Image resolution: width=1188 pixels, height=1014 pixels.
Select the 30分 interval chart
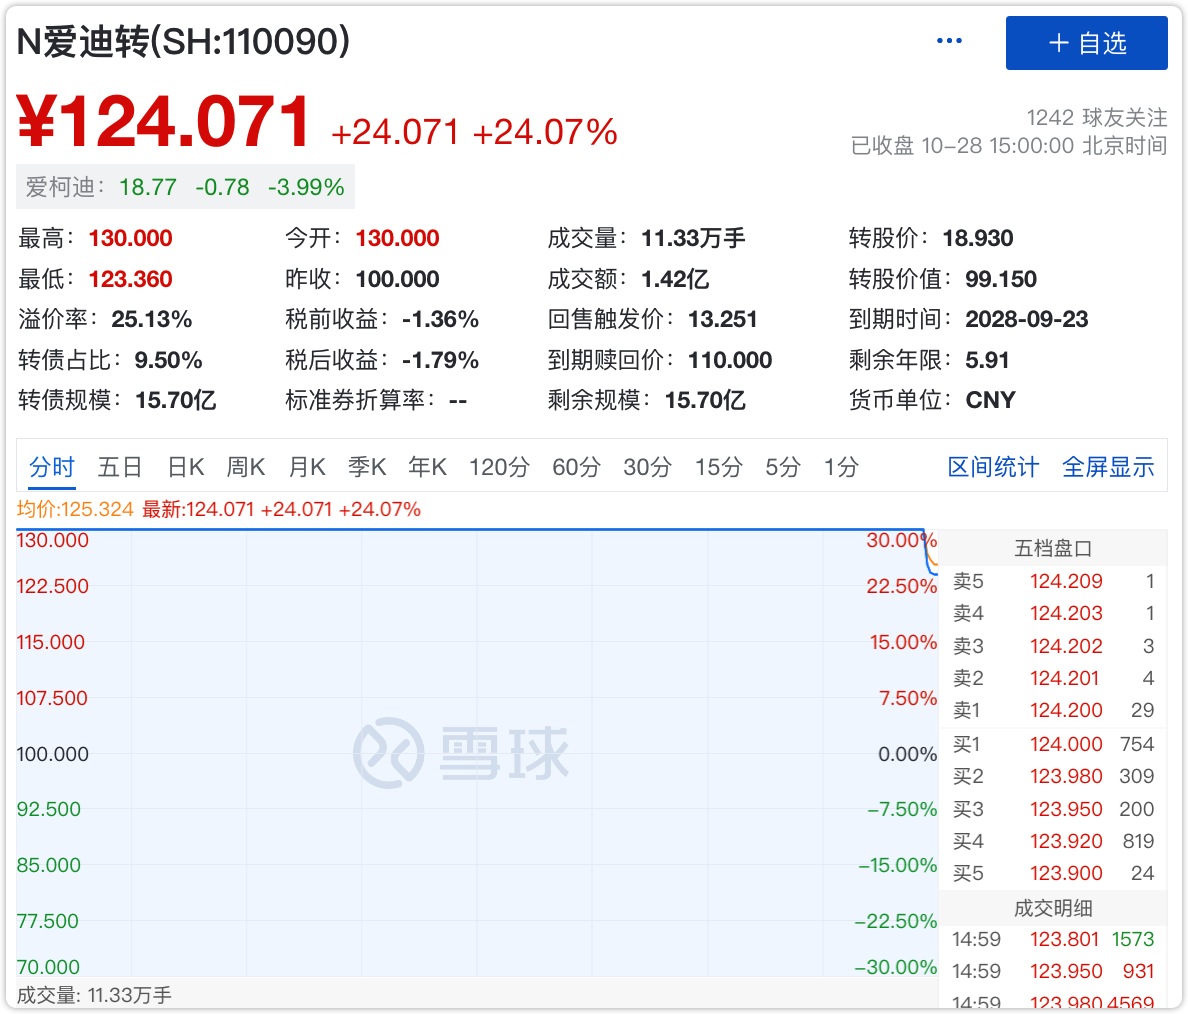[x=647, y=467]
